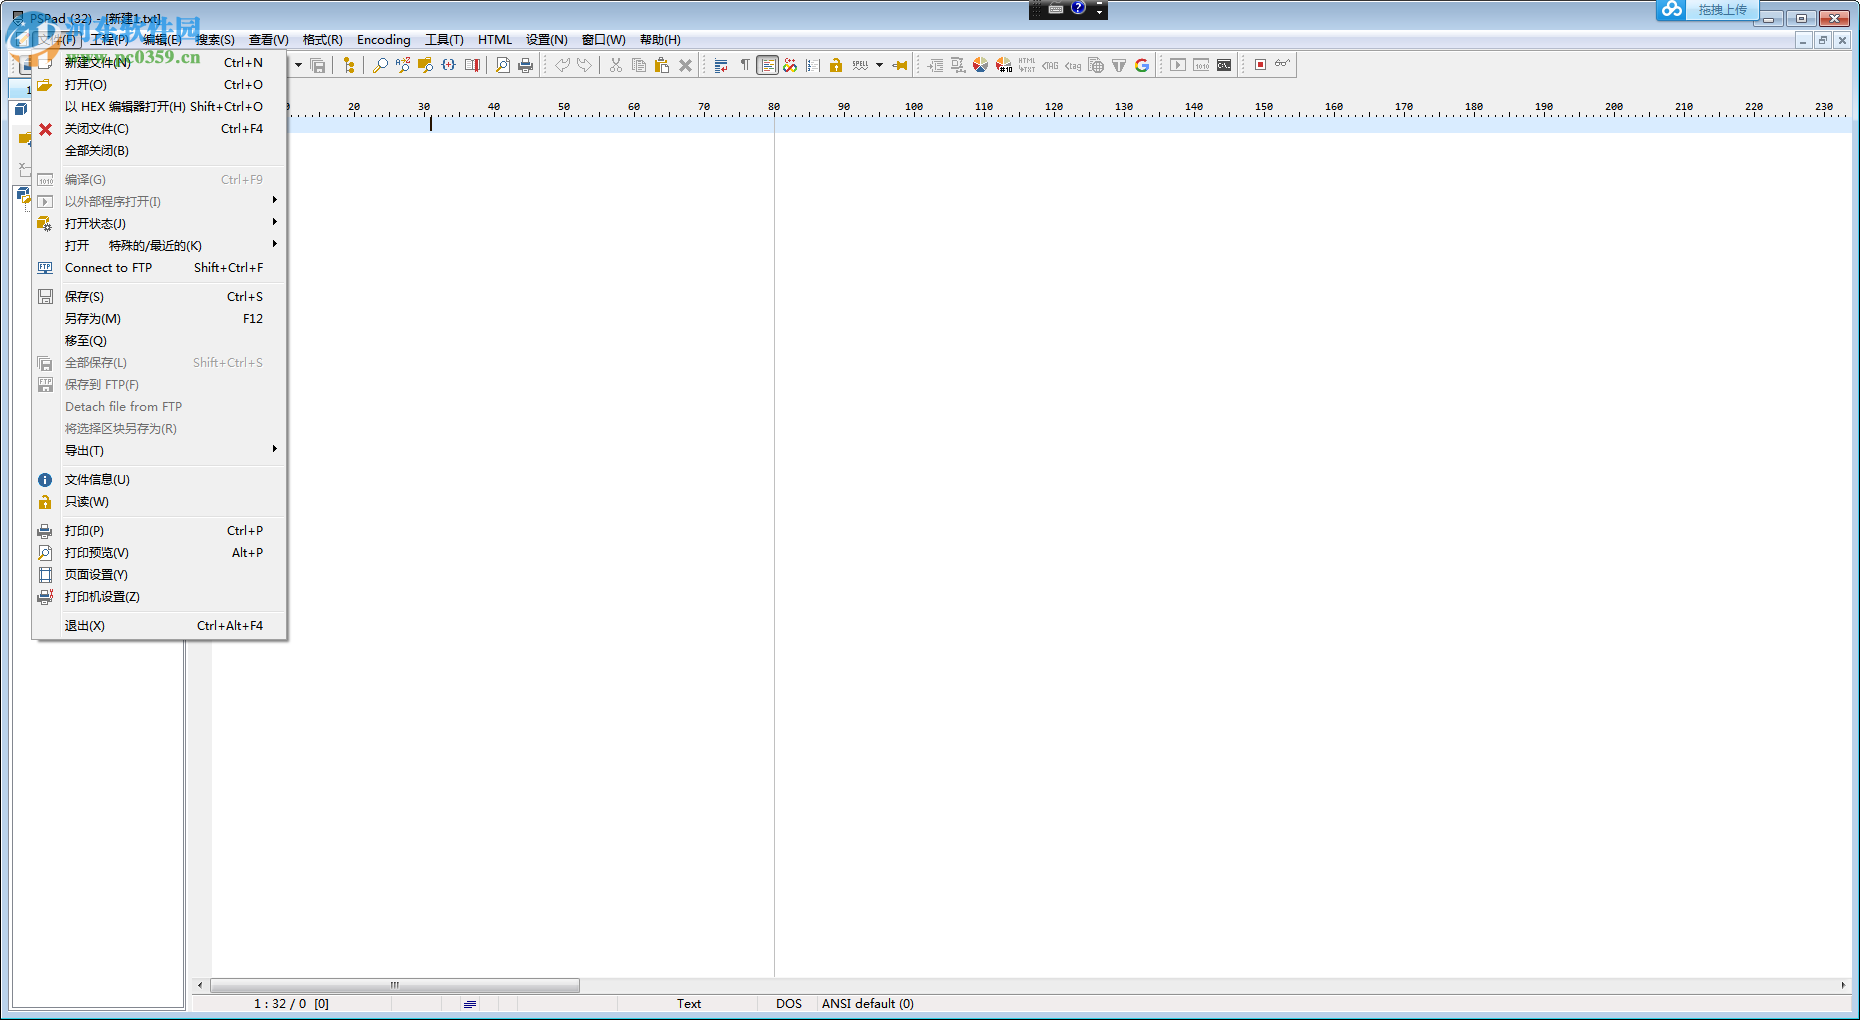The image size is (1860, 1020).
Task: Open the command prompt toolbar icon
Action: (1224, 66)
